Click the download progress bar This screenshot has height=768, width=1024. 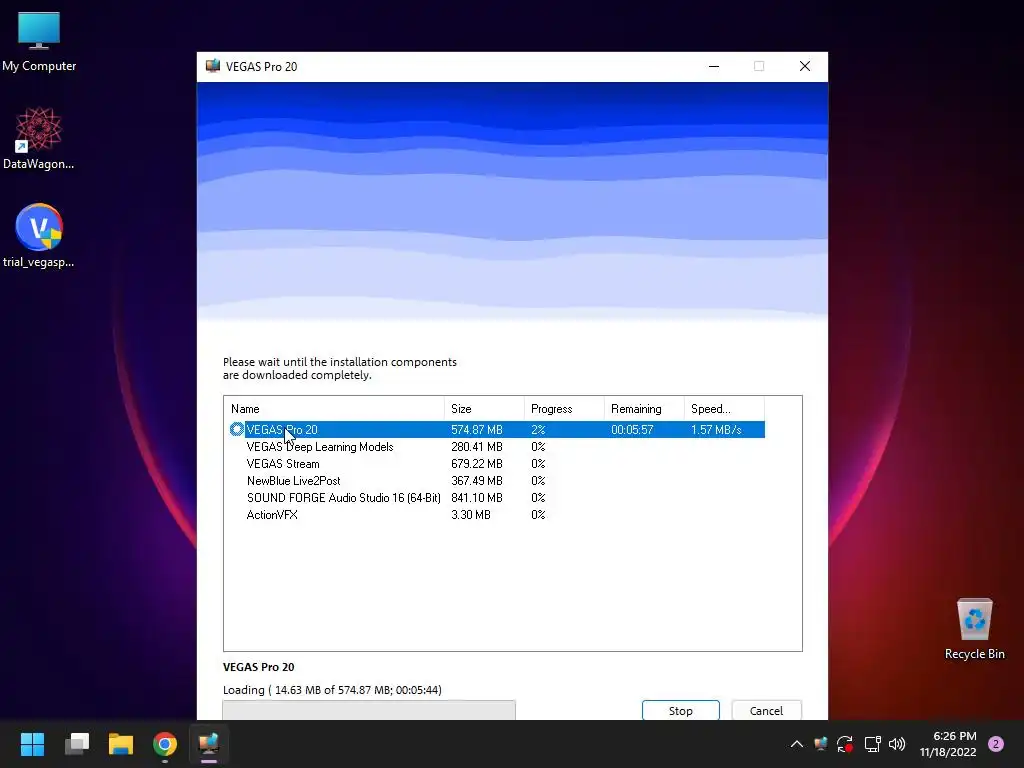pos(369,710)
